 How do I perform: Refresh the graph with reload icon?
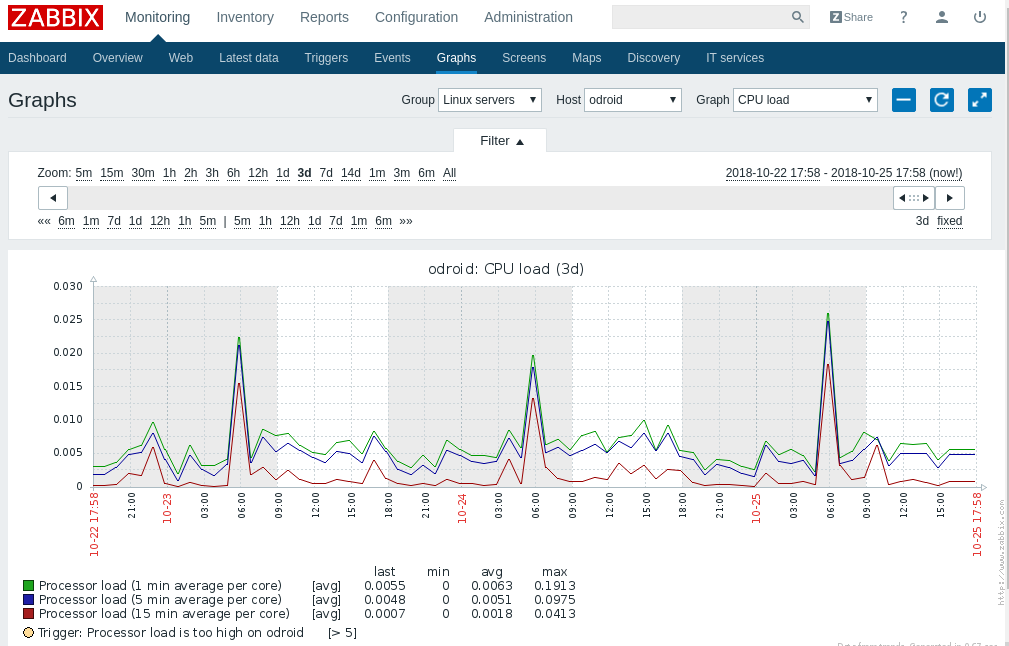pos(941,100)
